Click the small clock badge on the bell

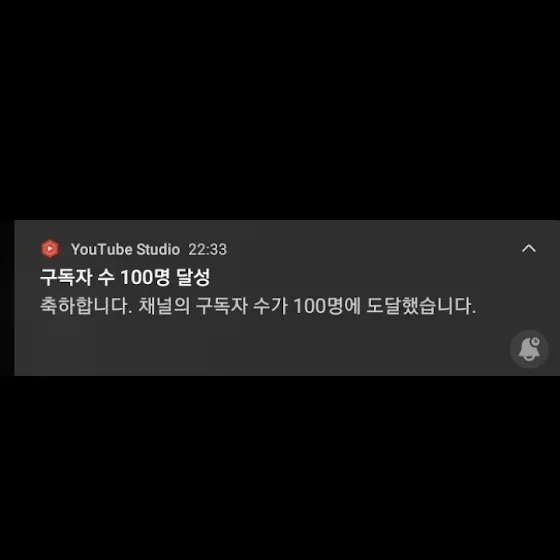coord(535,342)
